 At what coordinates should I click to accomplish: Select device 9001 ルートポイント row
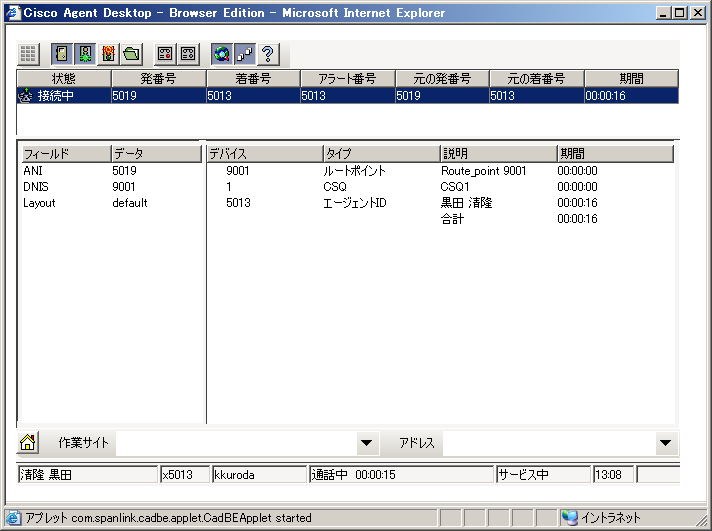coord(440,171)
